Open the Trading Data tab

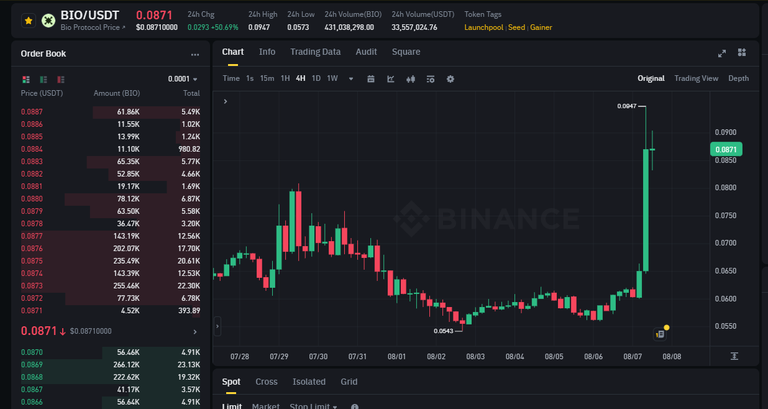(x=315, y=52)
